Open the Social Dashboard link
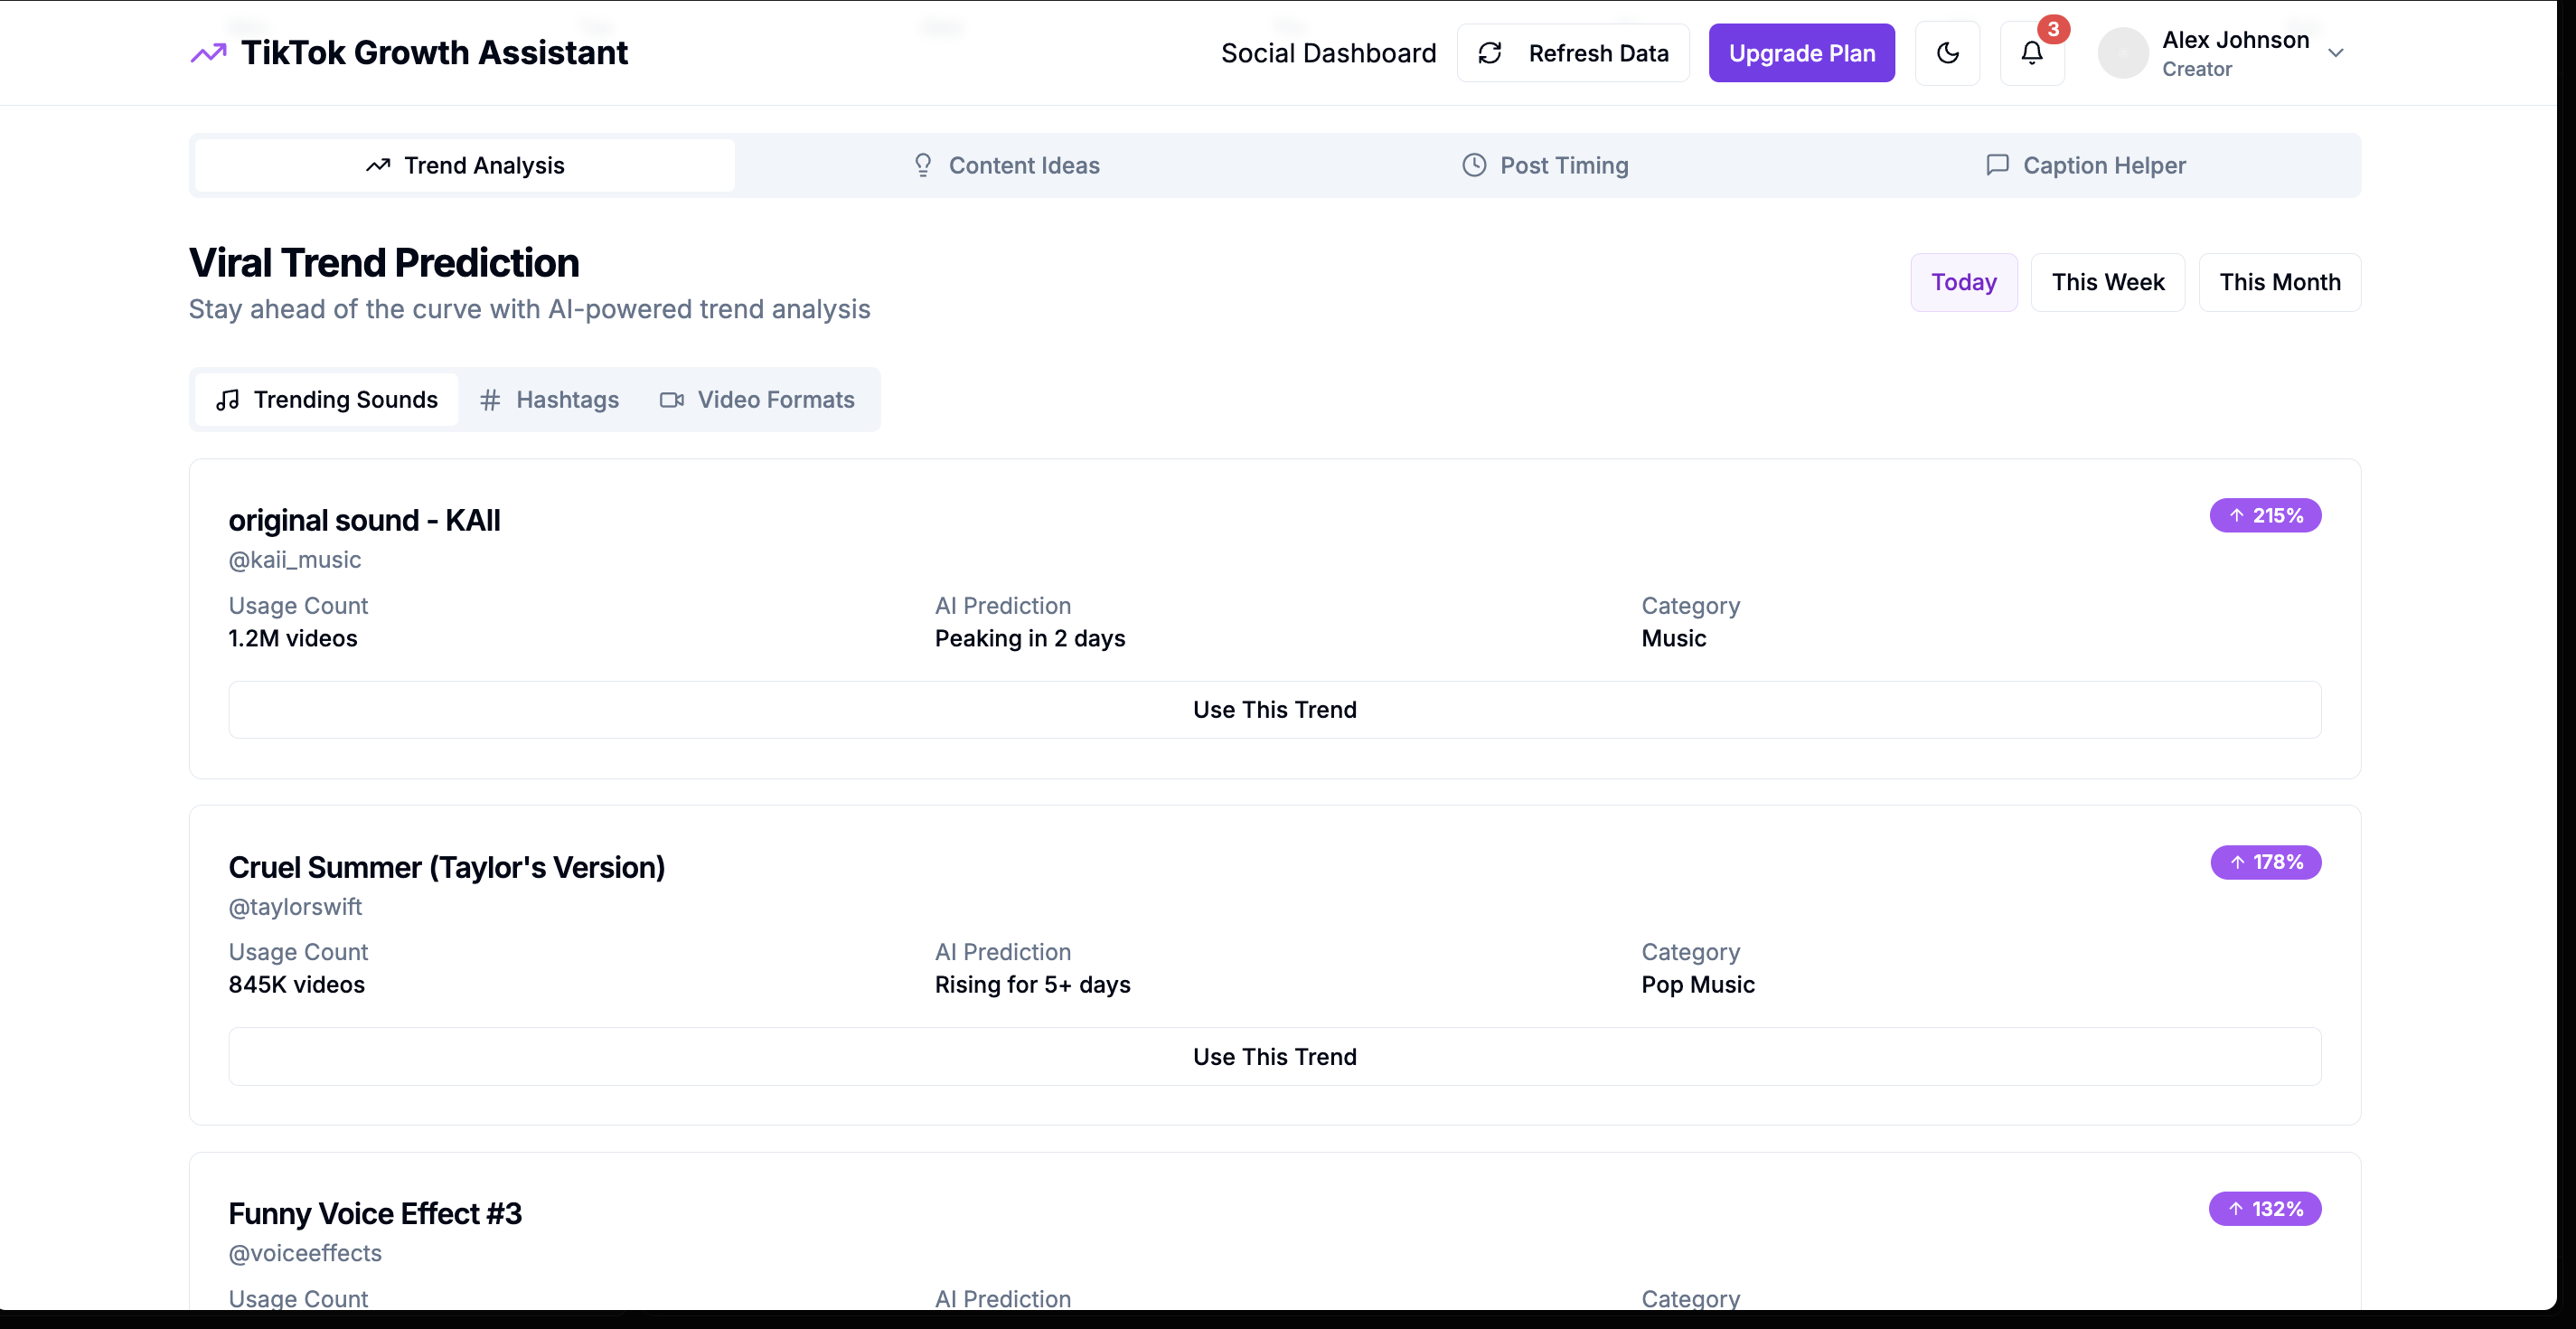Viewport: 2576px width, 1329px height. pyautogui.click(x=1328, y=53)
